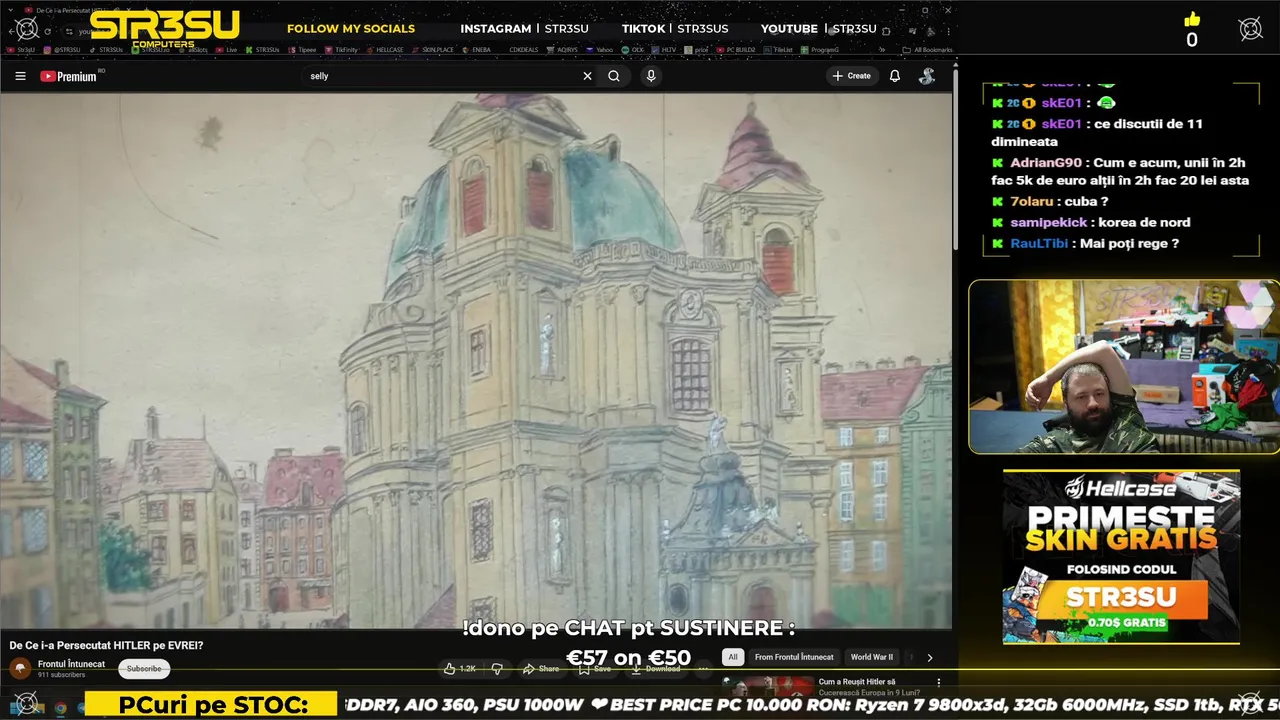Open suggested video 'Cum a Reușit Hitler să'
Viewport: 1280px width, 720px height.
[857, 682]
